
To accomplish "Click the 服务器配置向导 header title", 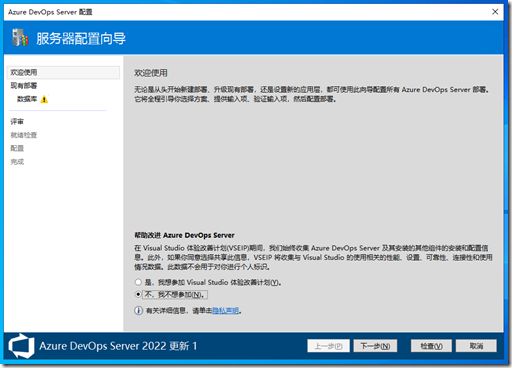I will point(81,39).
